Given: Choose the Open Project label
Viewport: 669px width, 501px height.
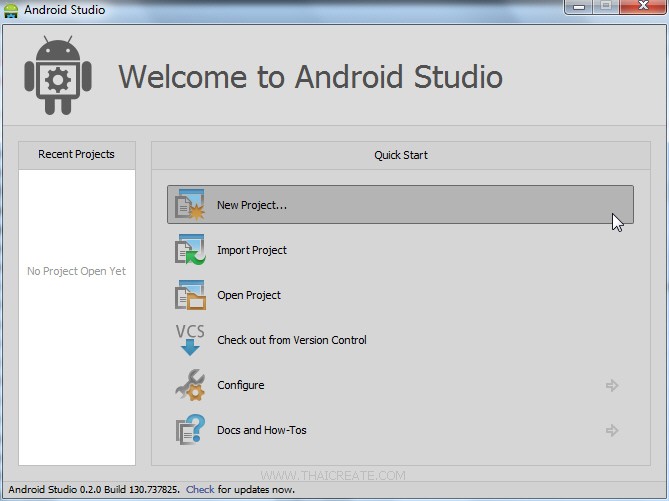Looking at the screenshot, I should (x=249, y=295).
